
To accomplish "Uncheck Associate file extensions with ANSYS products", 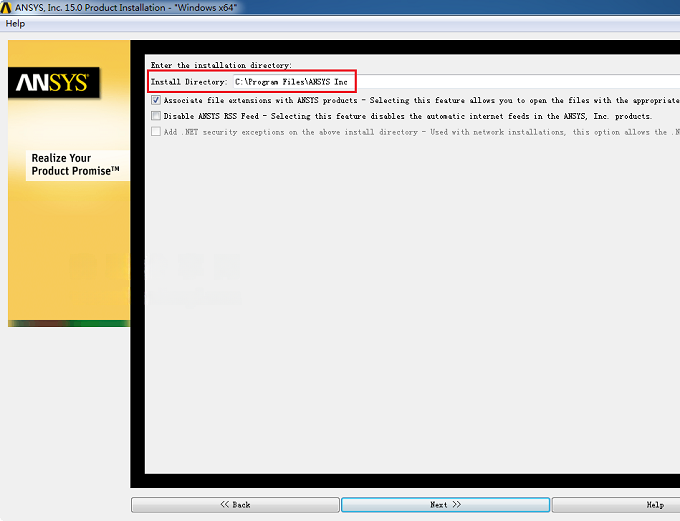I will tap(156, 100).
